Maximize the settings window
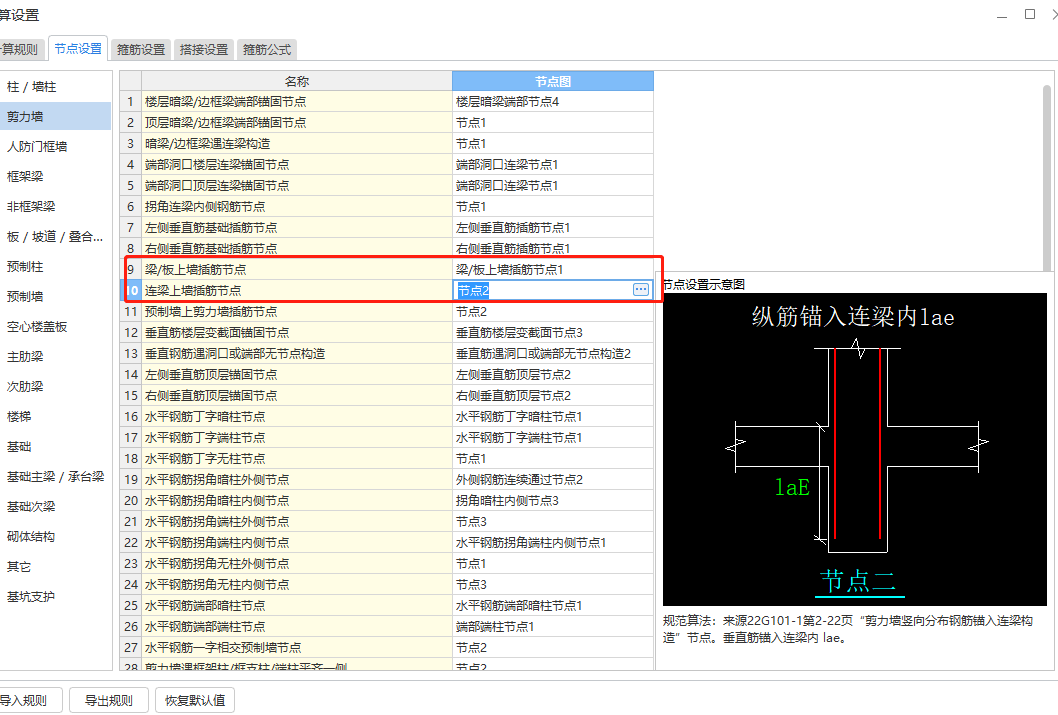1058x715 pixels. point(1030,14)
